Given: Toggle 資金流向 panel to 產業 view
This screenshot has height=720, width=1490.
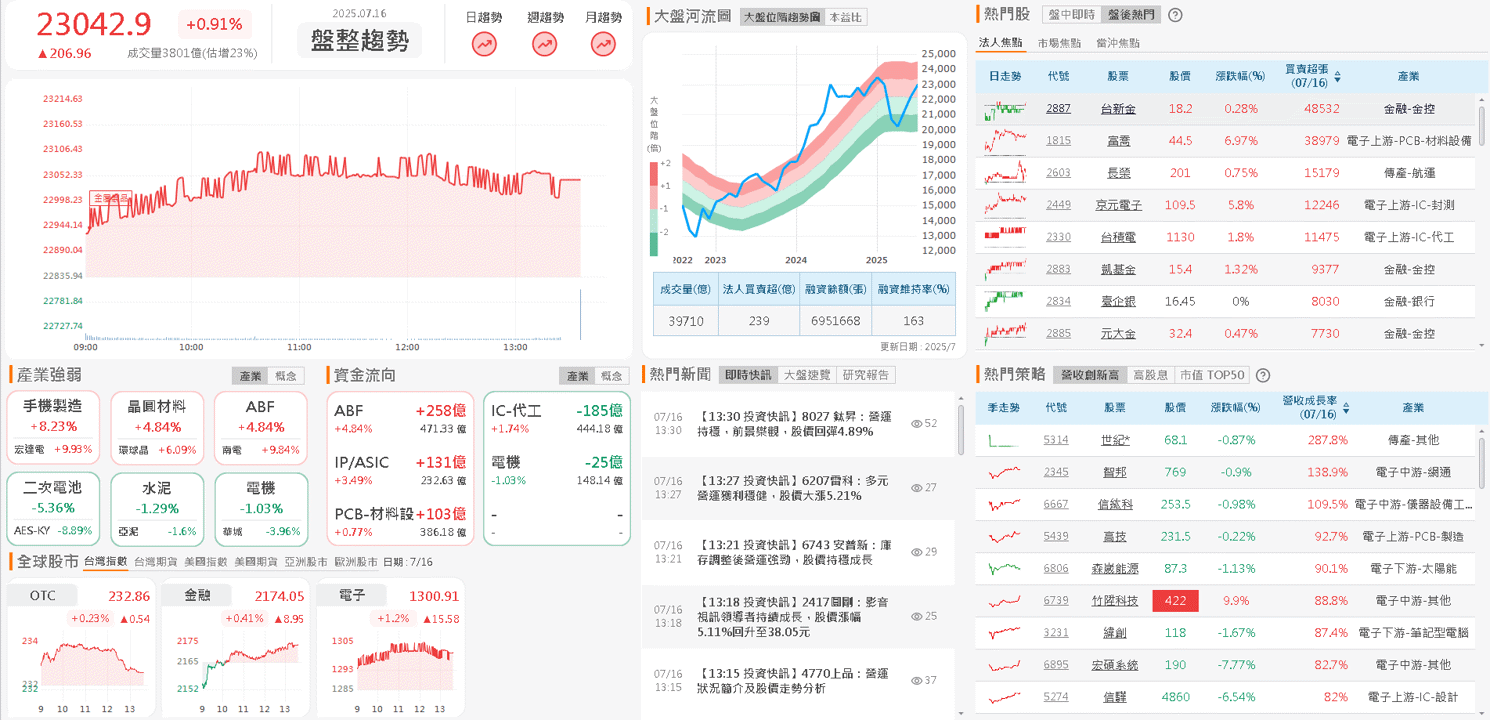Looking at the screenshot, I should 578,376.
